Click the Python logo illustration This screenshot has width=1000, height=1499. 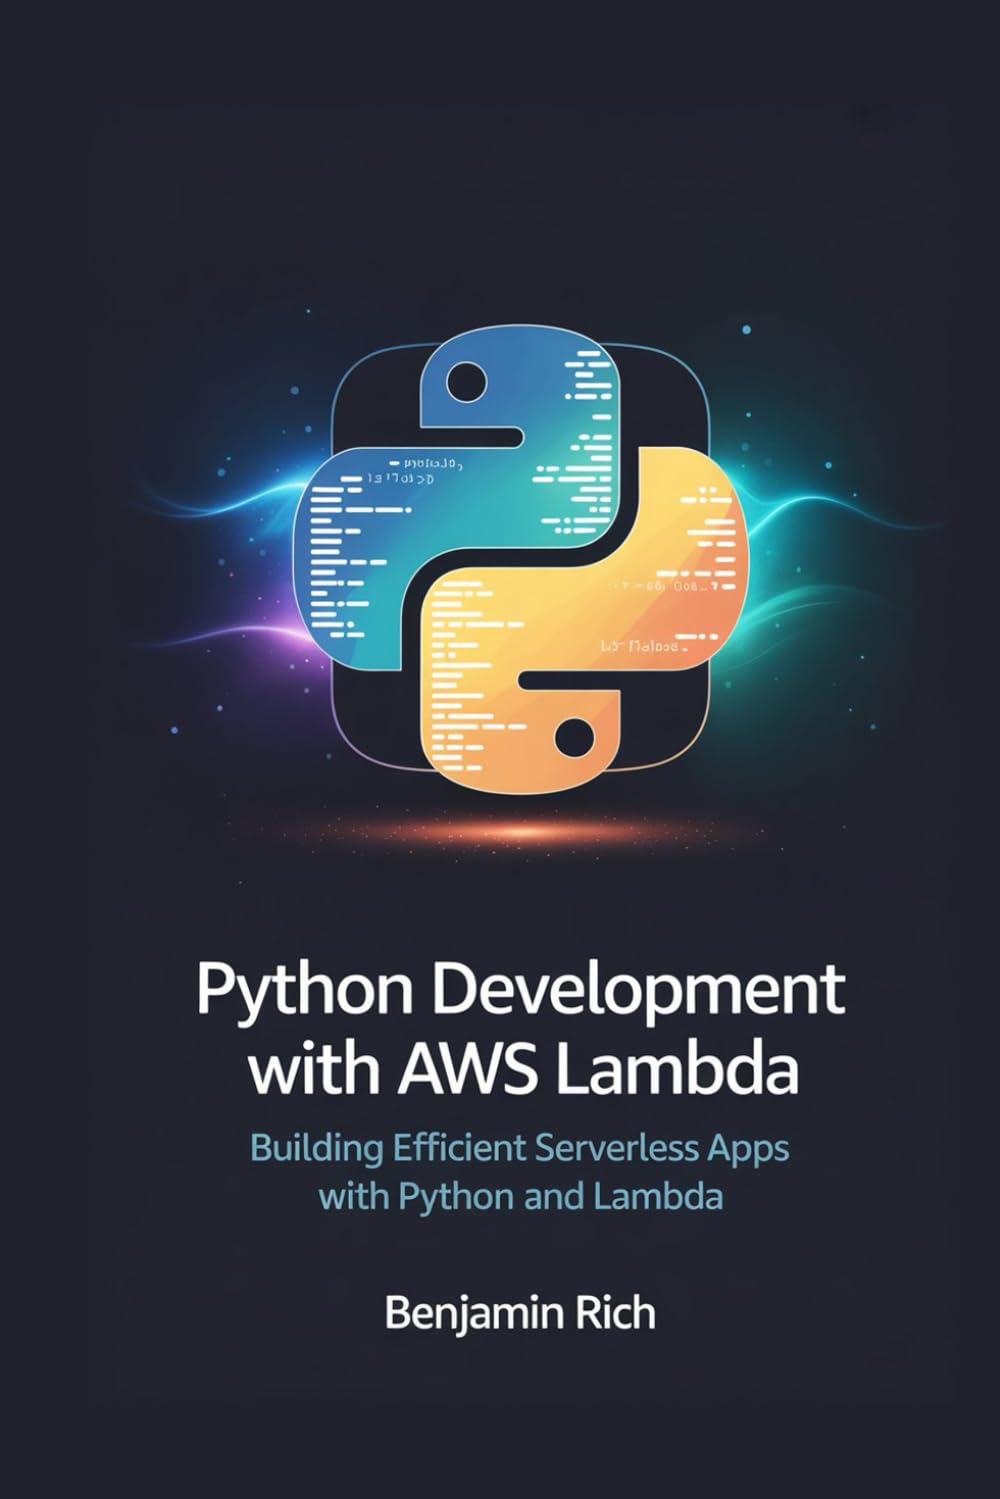point(520,557)
